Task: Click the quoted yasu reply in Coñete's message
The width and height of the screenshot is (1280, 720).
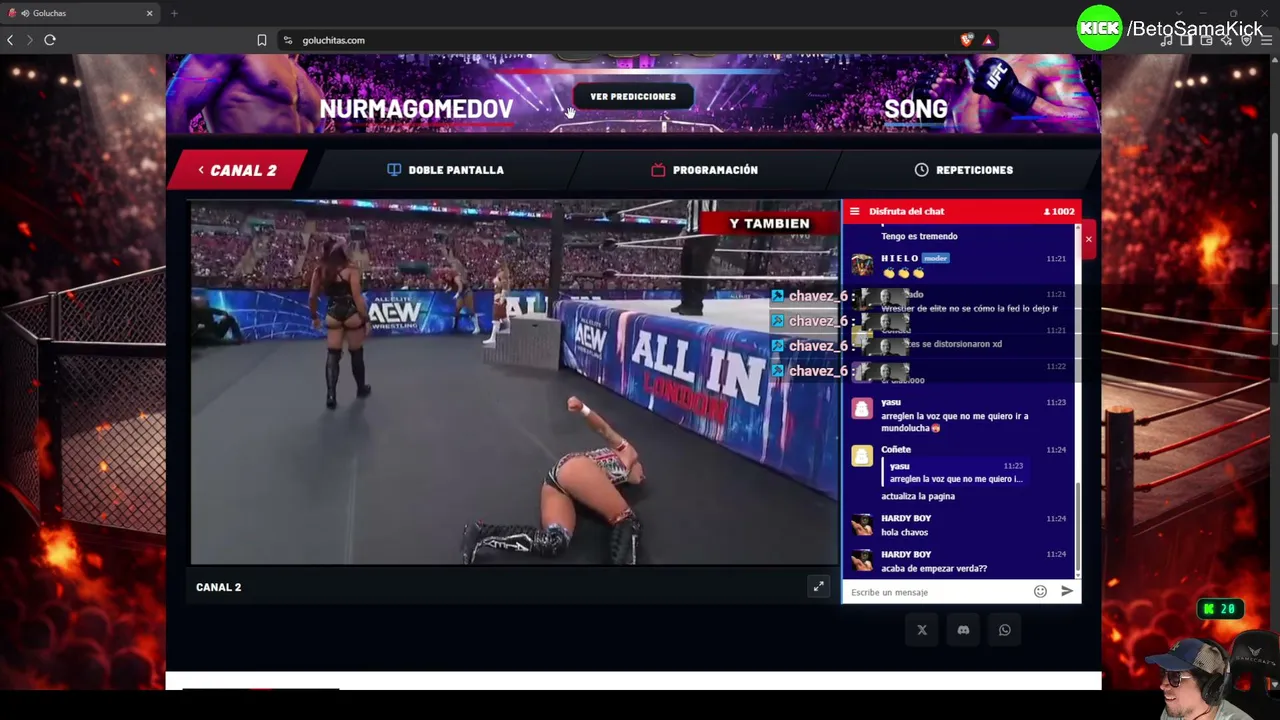Action: [955, 473]
